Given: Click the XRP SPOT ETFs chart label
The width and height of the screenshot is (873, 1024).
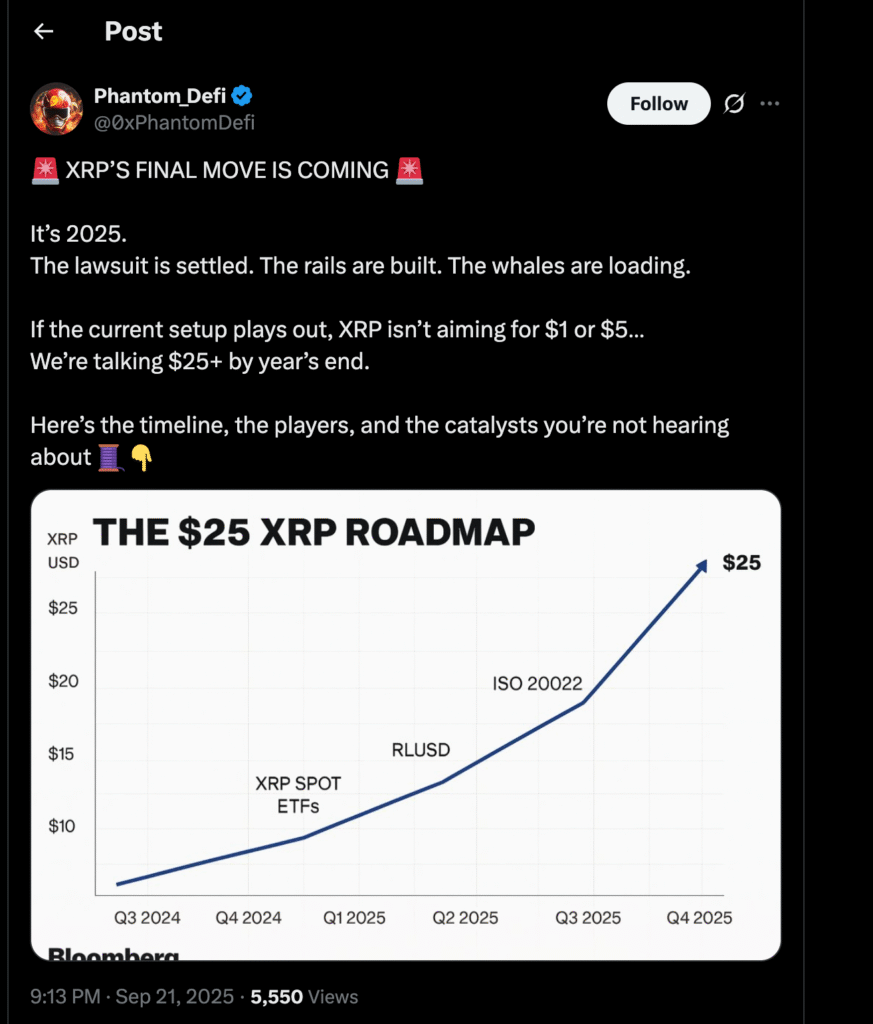Looking at the screenshot, I should (x=298, y=795).
